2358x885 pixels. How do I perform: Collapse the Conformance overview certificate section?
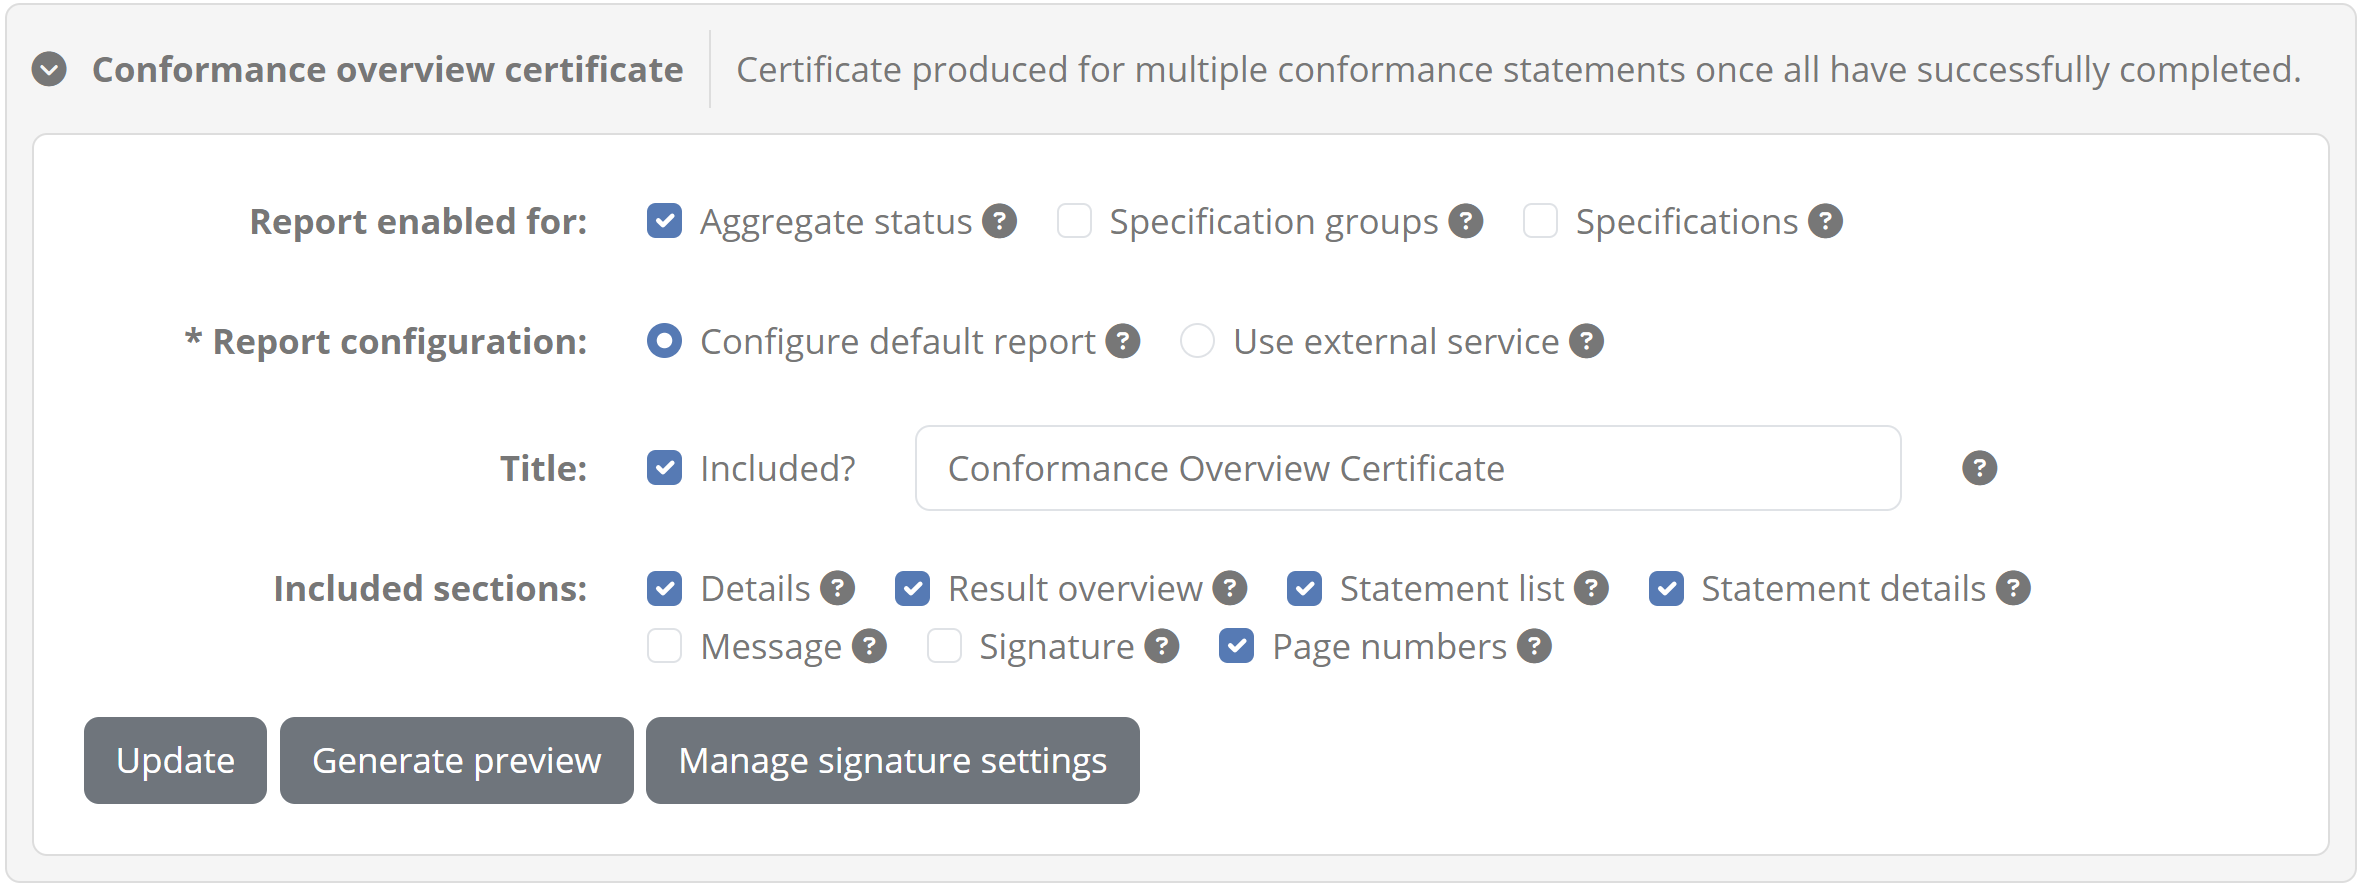pos(49,69)
